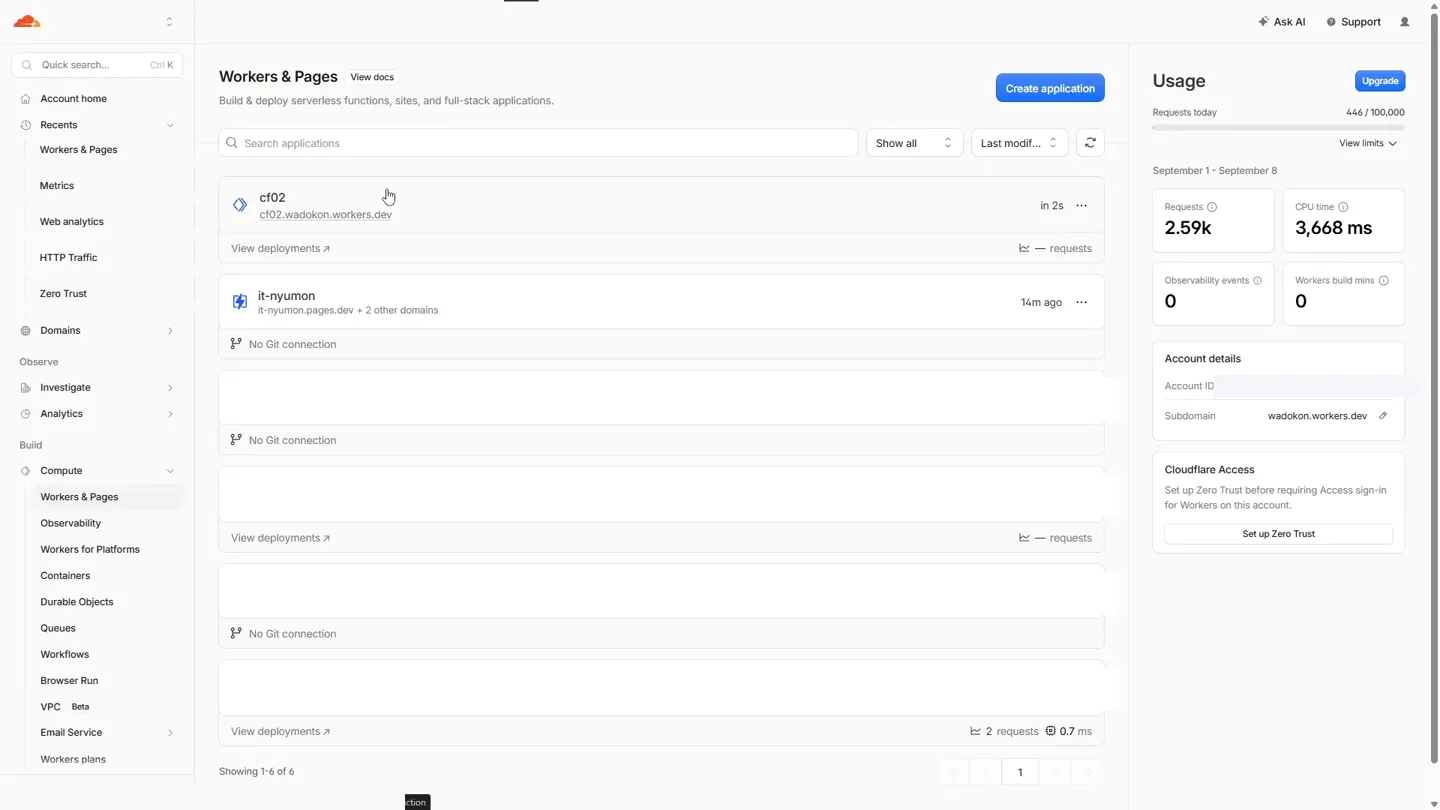The height and width of the screenshot is (810, 1440).
Task: Select page 1 in pagination
Action: tap(1020, 772)
